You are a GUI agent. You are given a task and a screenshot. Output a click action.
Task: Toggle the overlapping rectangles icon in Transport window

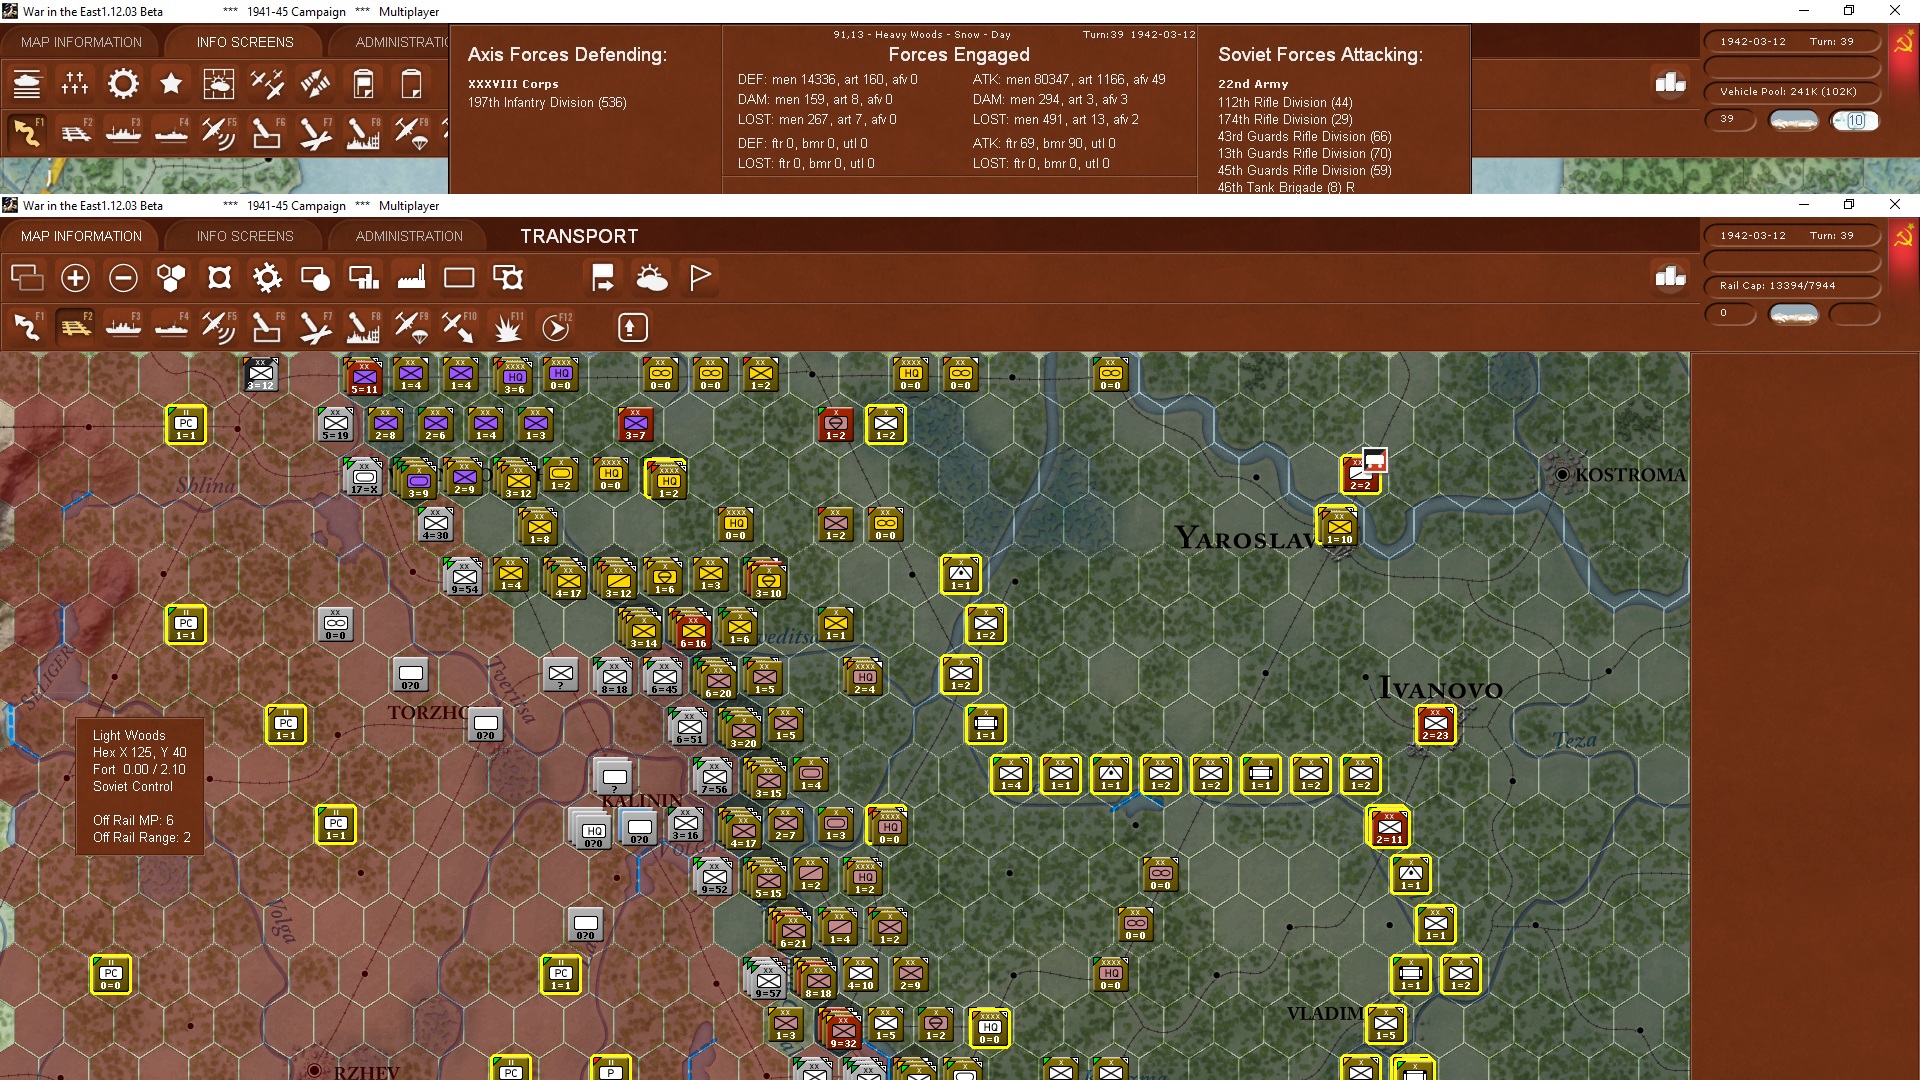point(27,278)
